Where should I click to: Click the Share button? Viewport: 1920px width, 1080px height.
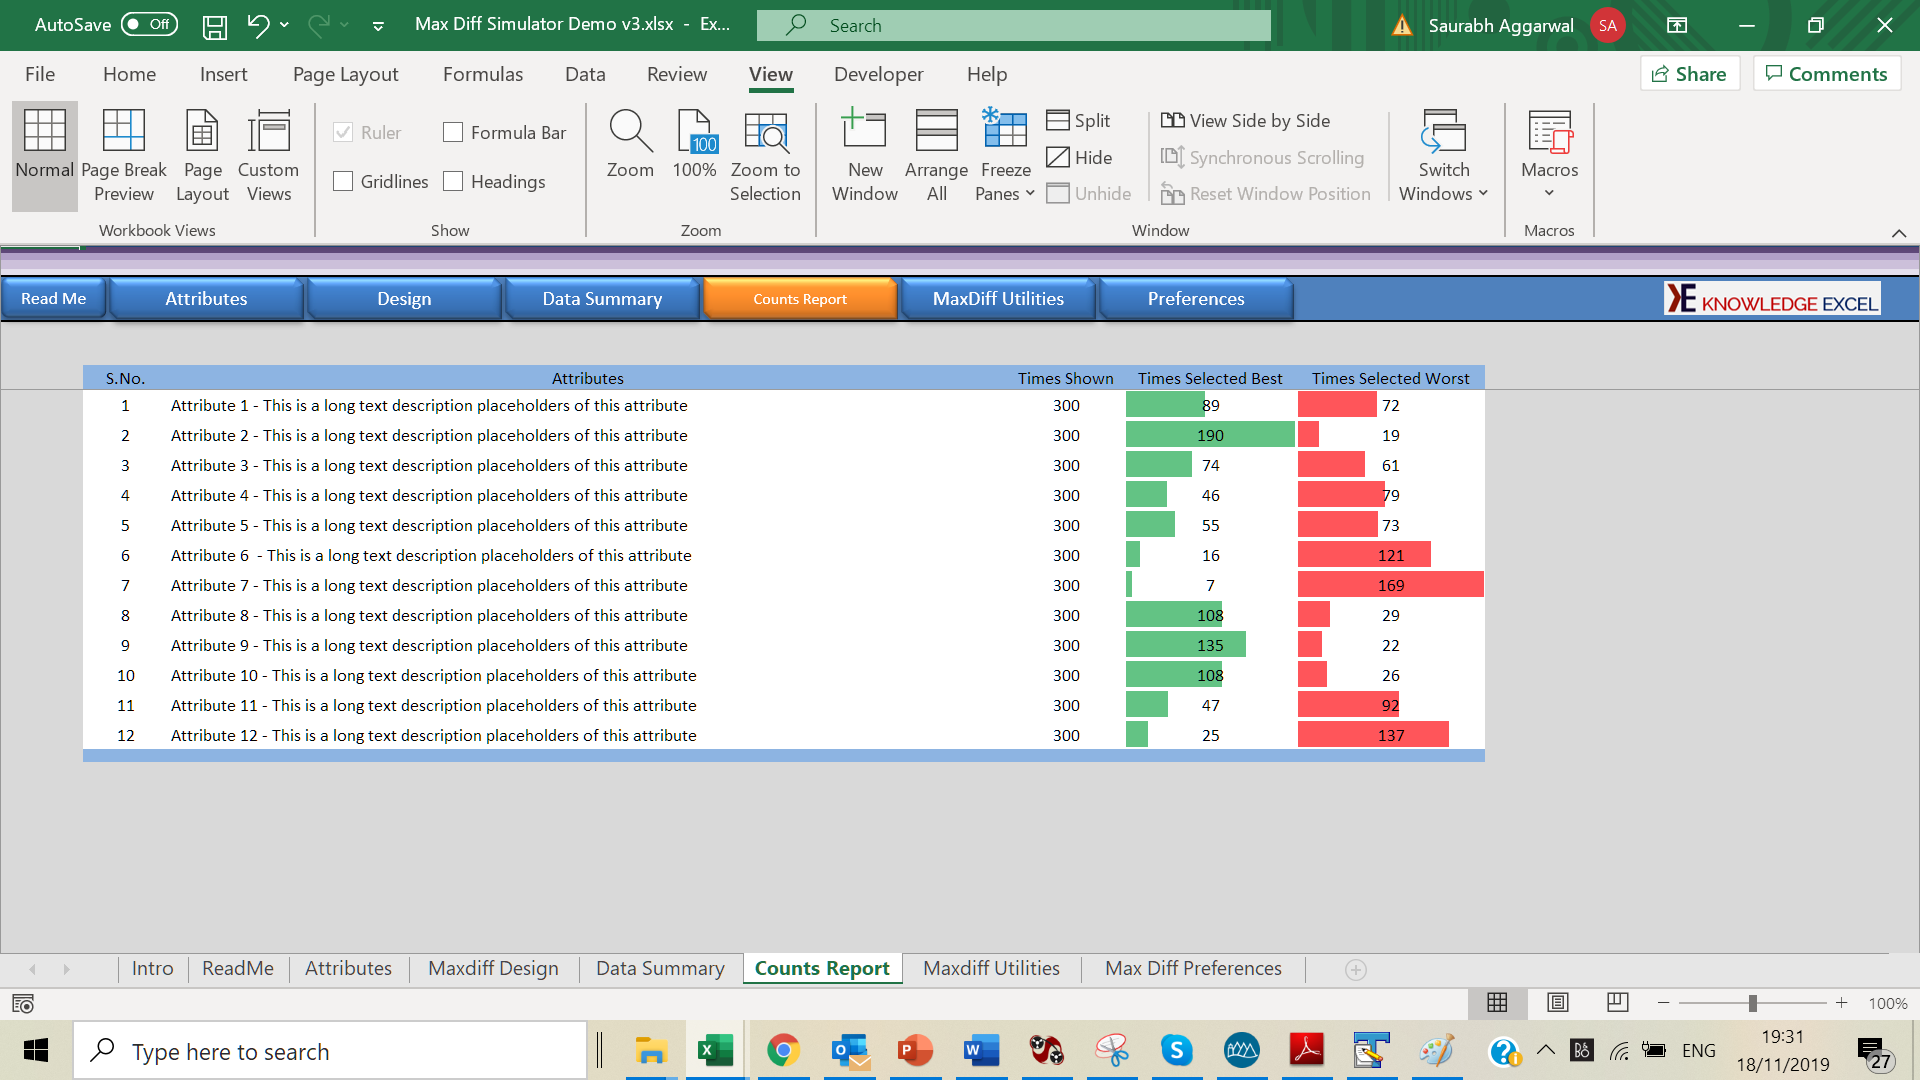(x=1689, y=74)
